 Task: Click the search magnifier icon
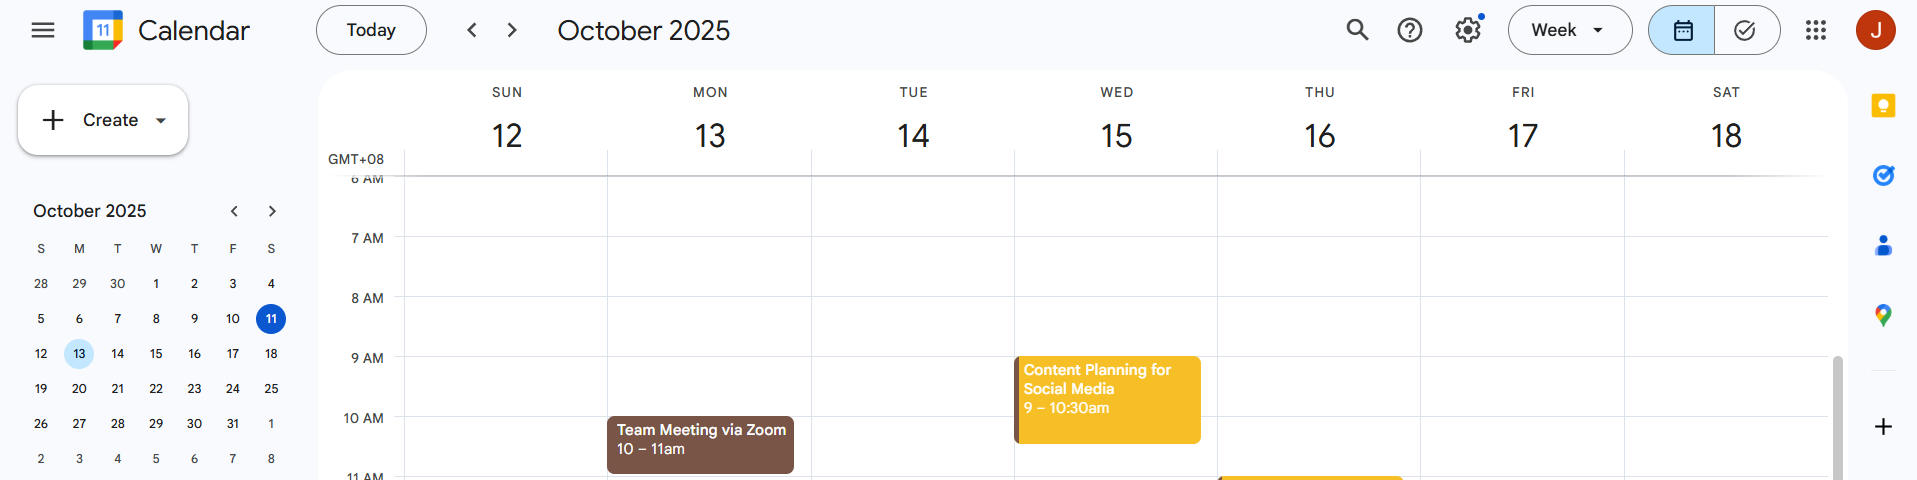click(x=1357, y=30)
